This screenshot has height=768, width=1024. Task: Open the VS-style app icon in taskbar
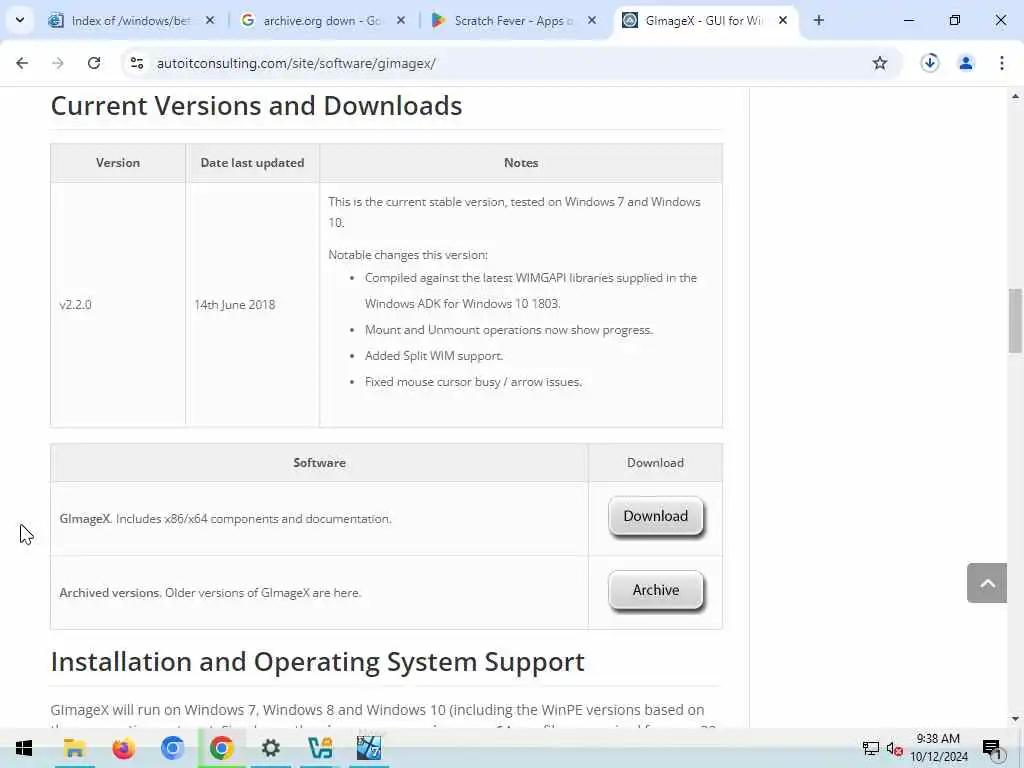tap(320, 748)
